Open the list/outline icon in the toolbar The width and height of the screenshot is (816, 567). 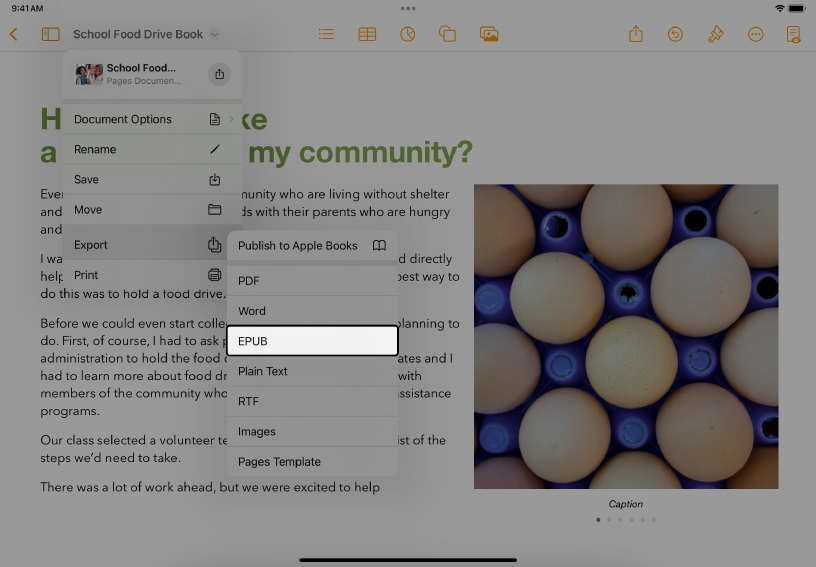tap(326, 34)
